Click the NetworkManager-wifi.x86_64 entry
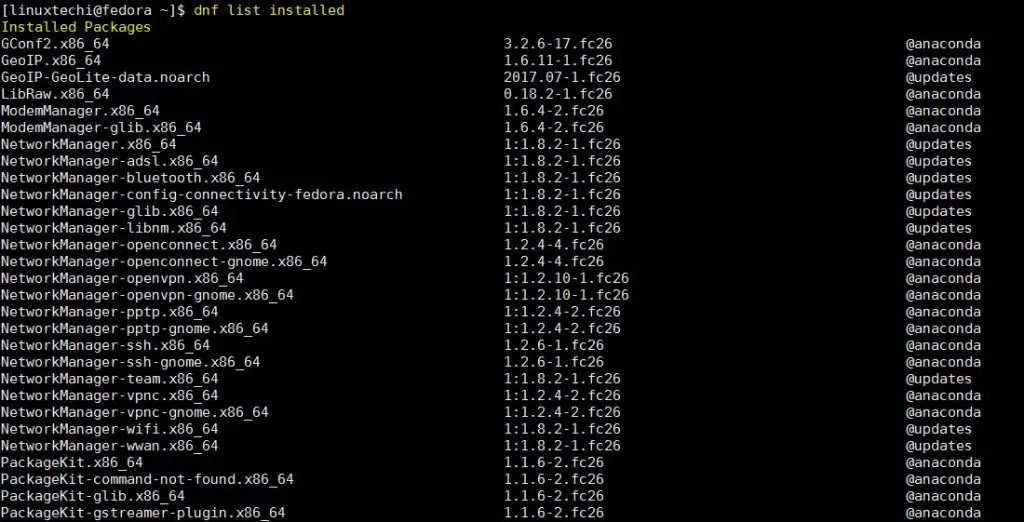The image size is (1024, 522). [x=110, y=429]
